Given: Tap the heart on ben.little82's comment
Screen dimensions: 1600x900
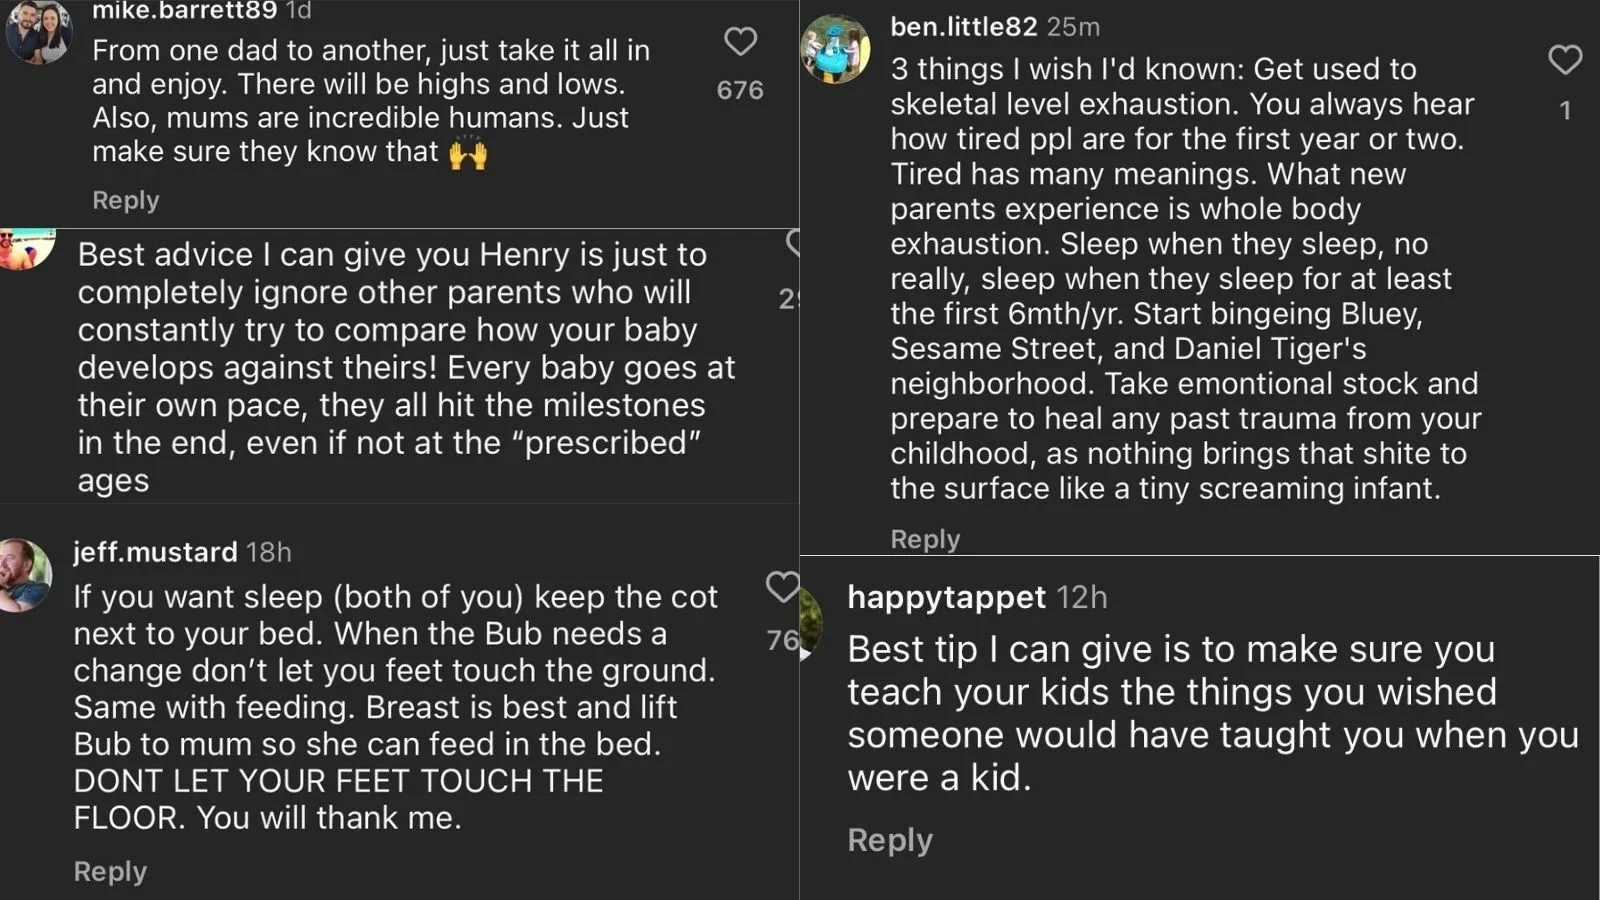Looking at the screenshot, I should point(1565,60).
